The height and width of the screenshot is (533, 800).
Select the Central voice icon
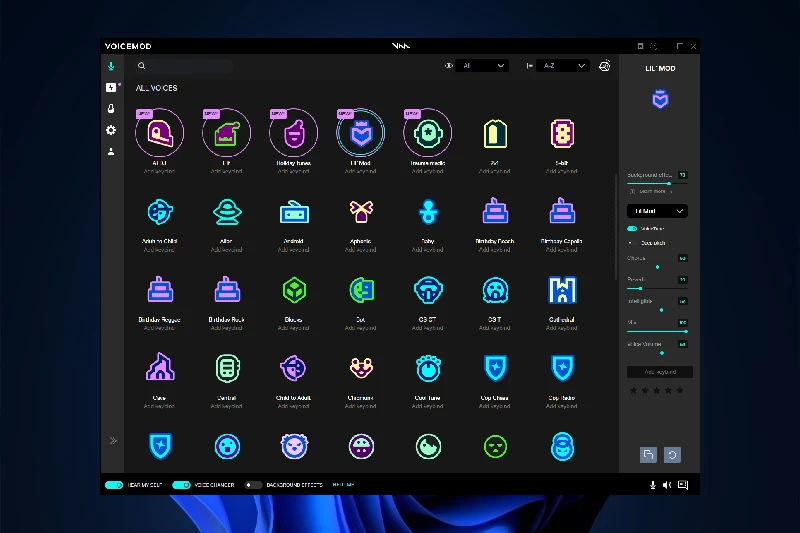click(227, 368)
